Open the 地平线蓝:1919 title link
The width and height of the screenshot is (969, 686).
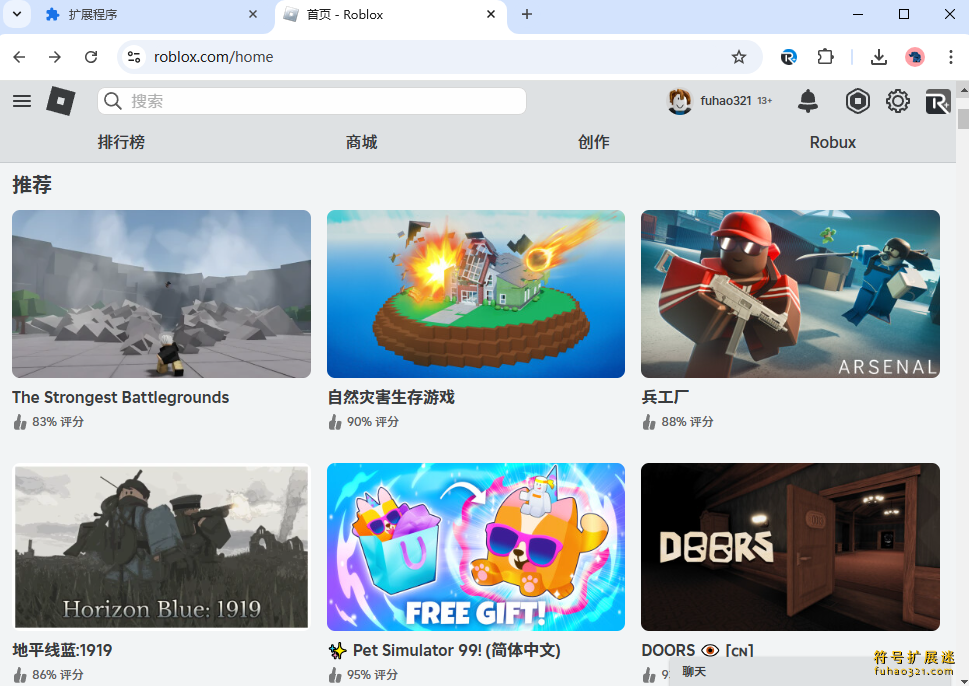[62, 650]
